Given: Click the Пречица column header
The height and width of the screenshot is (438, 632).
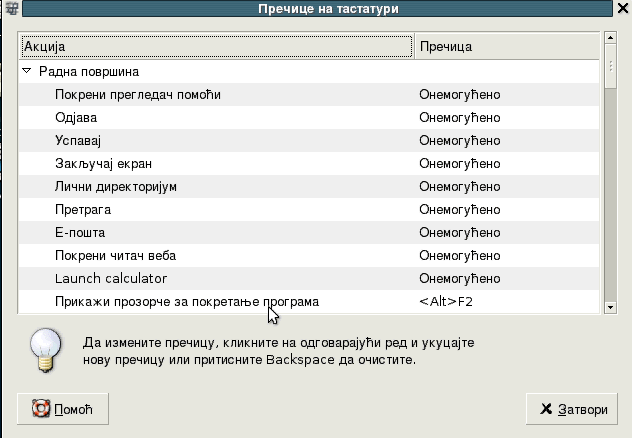Looking at the screenshot, I should pyautogui.click(x=507, y=46).
